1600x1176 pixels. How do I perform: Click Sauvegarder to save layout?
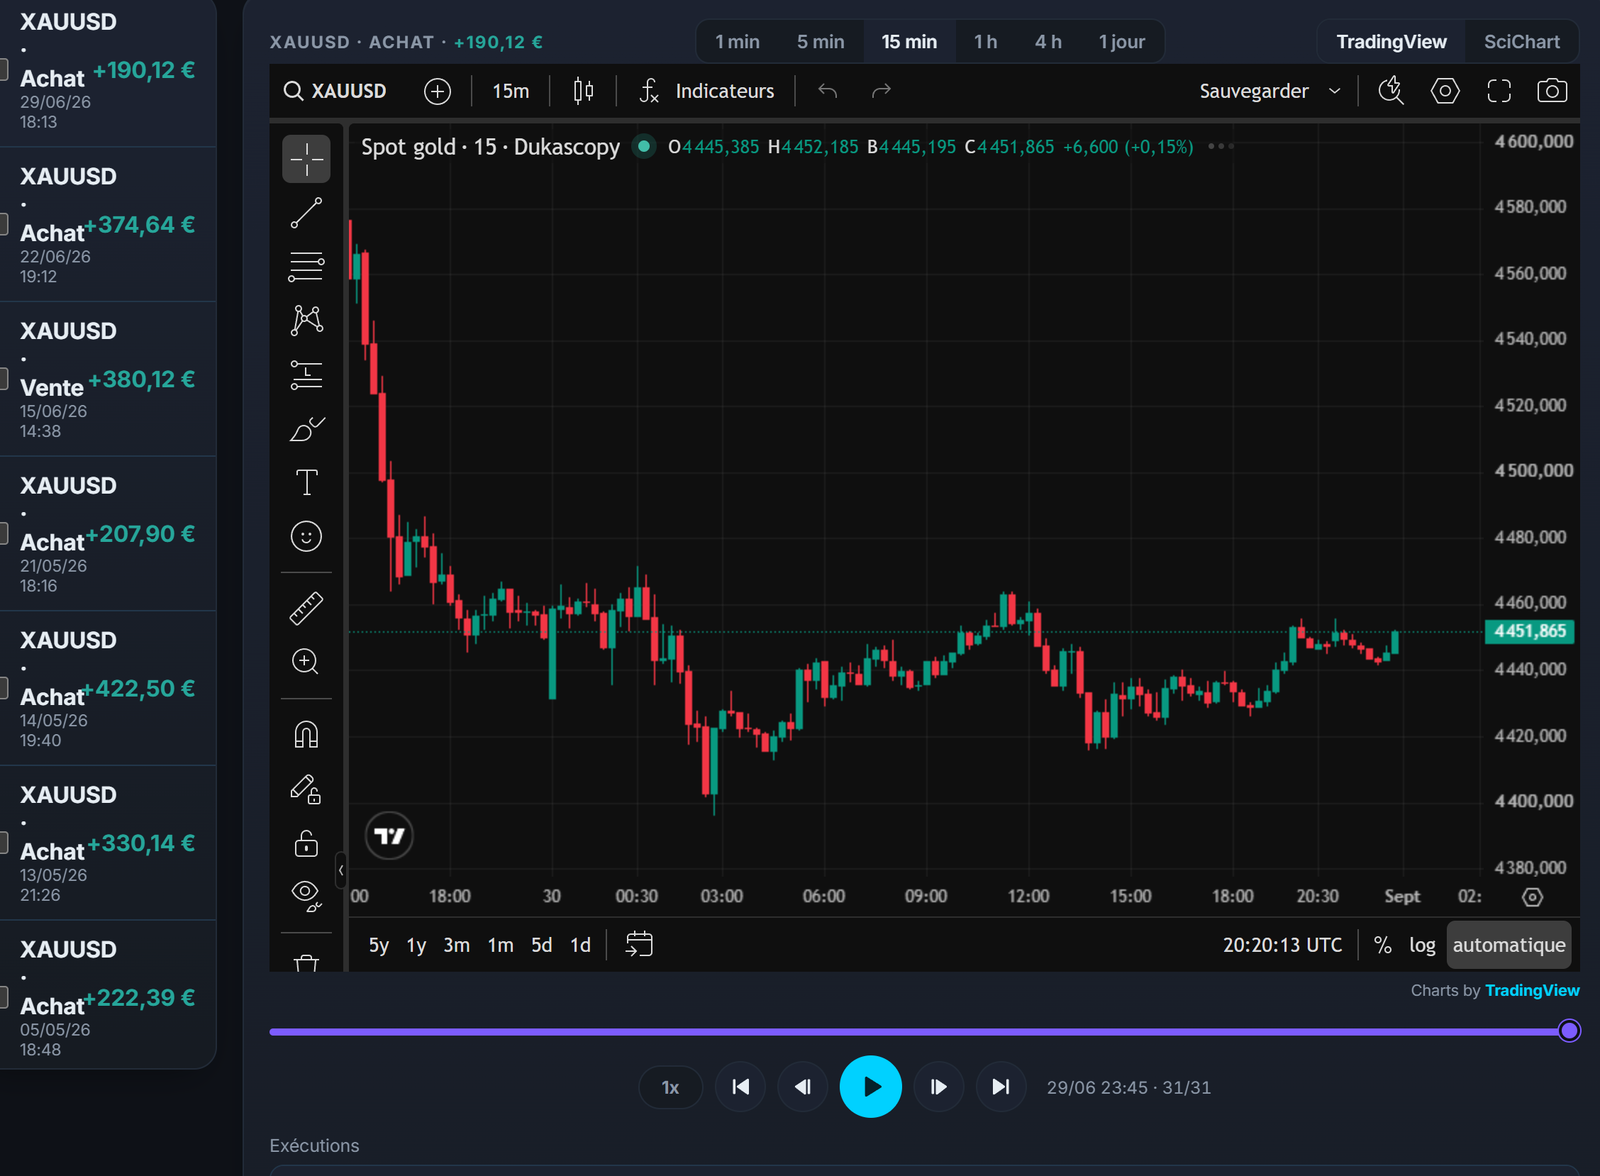(x=1254, y=91)
